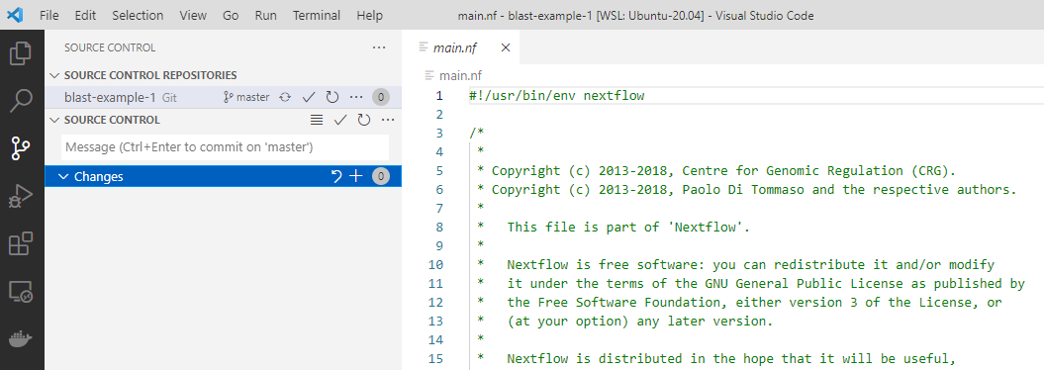Open more actions for blast-example-1 repository row
The width and height of the screenshot is (1044, 370).
point(356,97)
